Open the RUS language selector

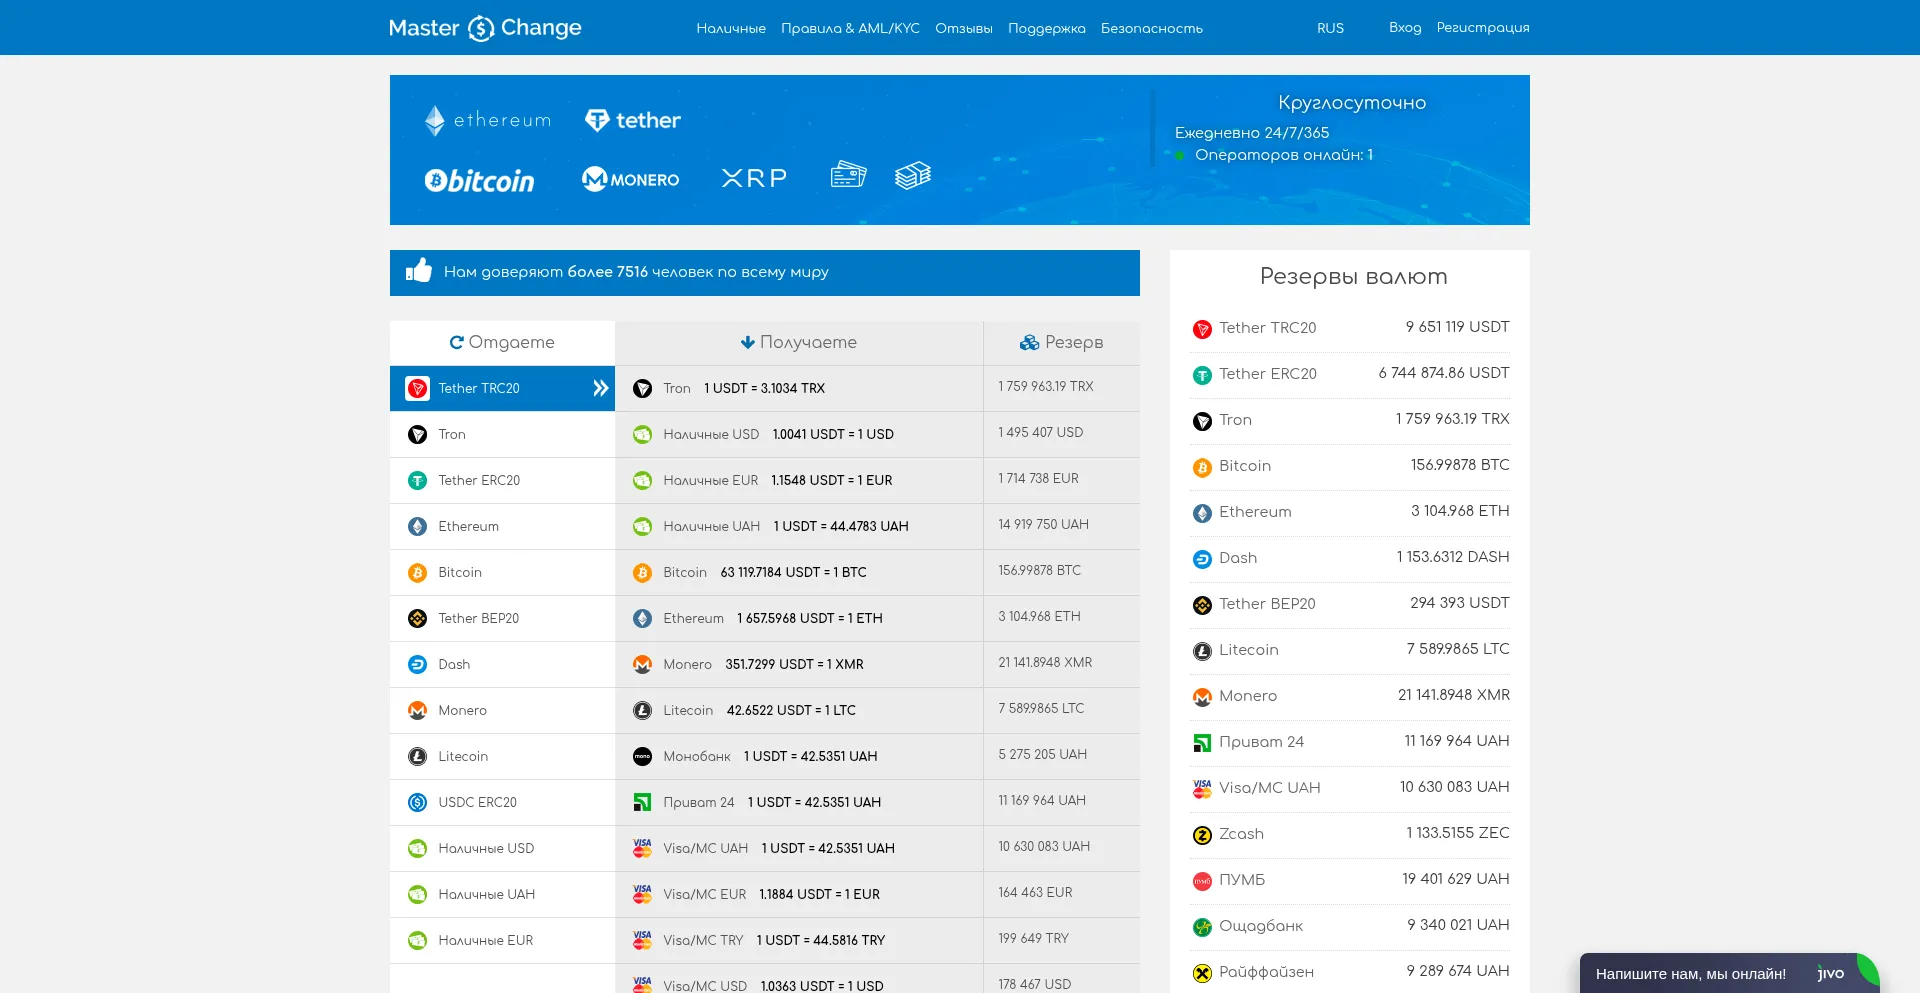point(1330,28)
